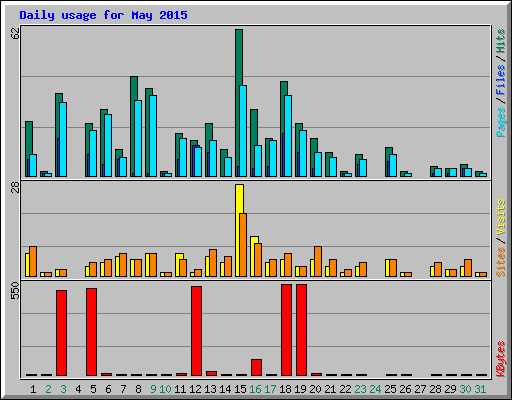Select day label '4' on the x-axis

click(x=78, y=389)
